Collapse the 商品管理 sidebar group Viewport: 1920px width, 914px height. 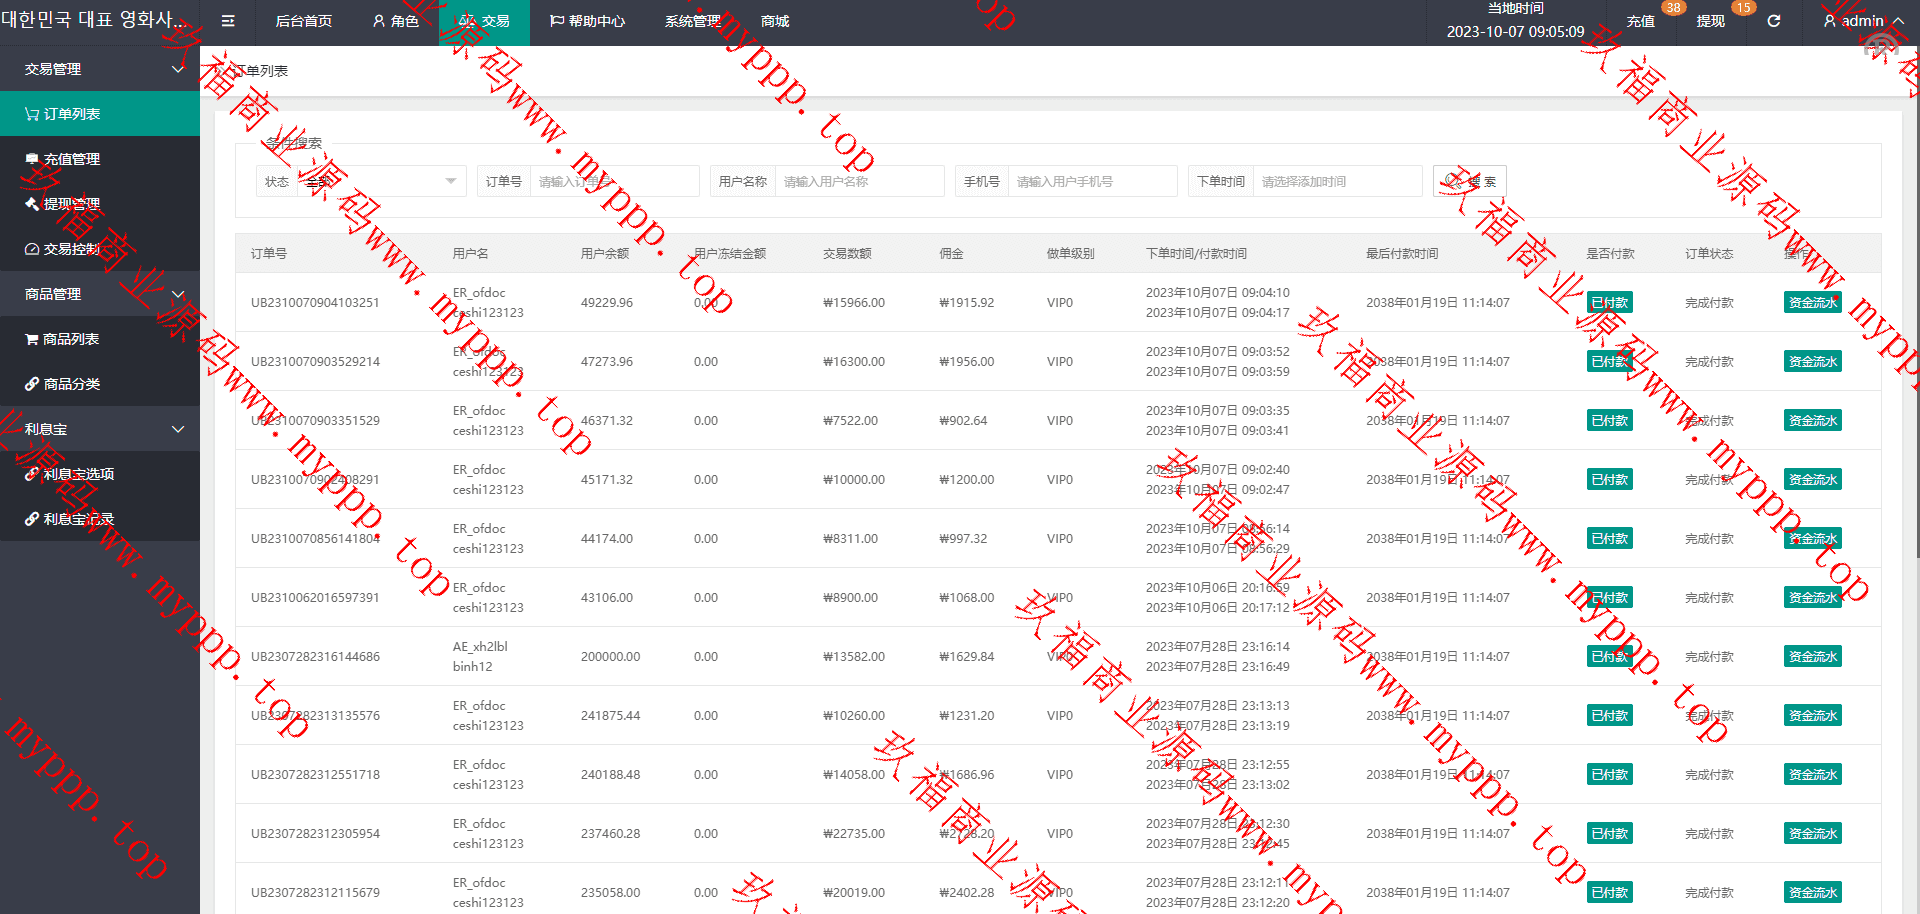pyautogui.click(x=100, y=294)
